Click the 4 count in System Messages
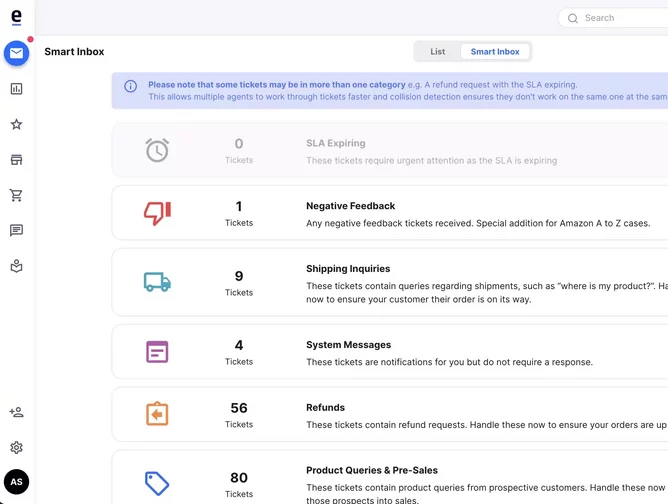The image size is (668, 504). (x=239, y=345)
